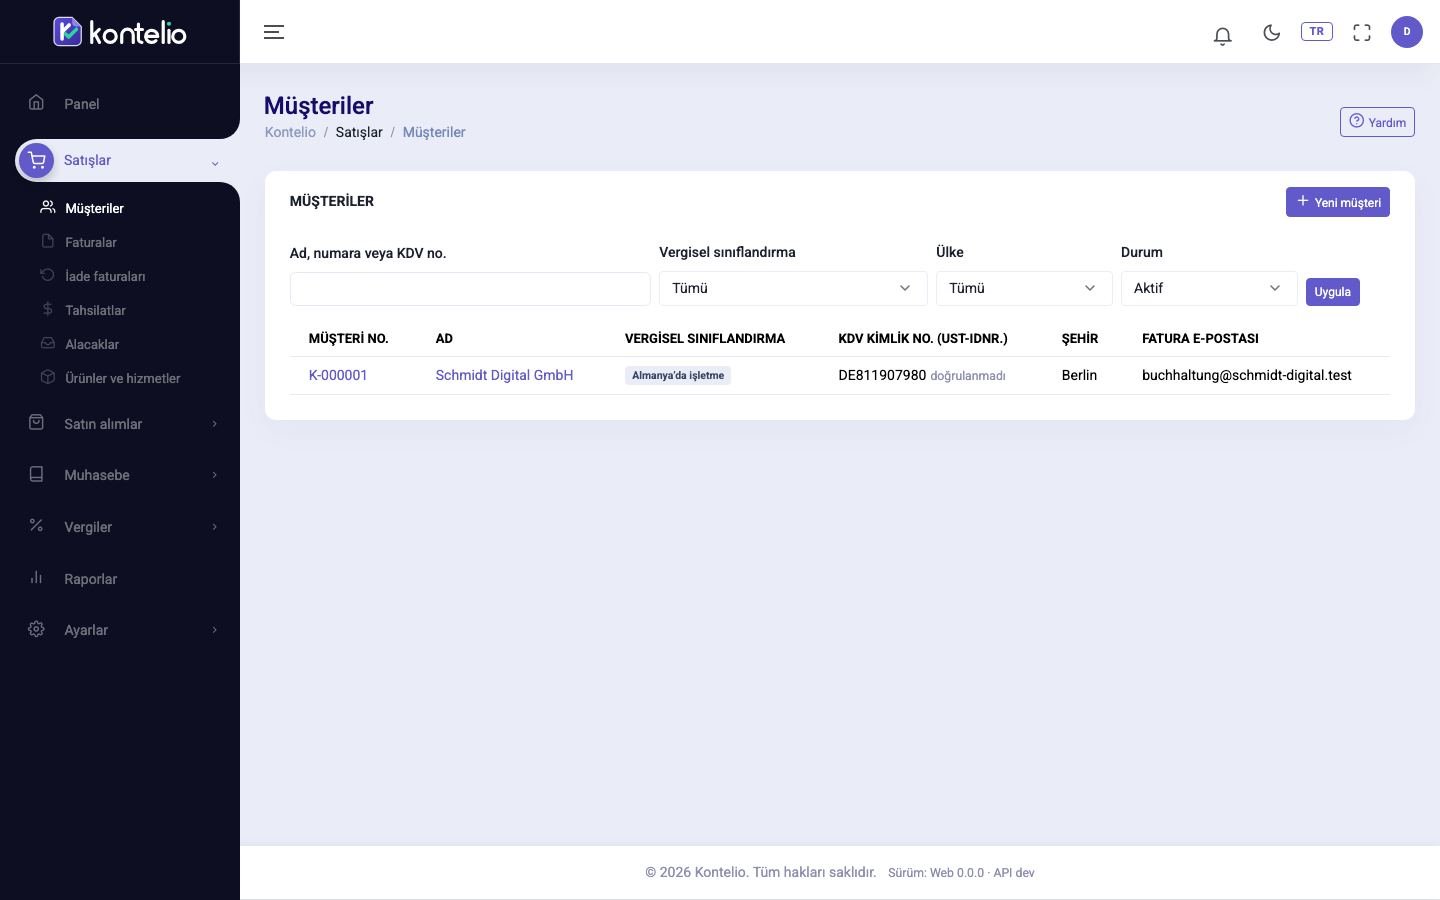
Task: Expand the Vergiler submenu arrow
Action: click(214, 527)
